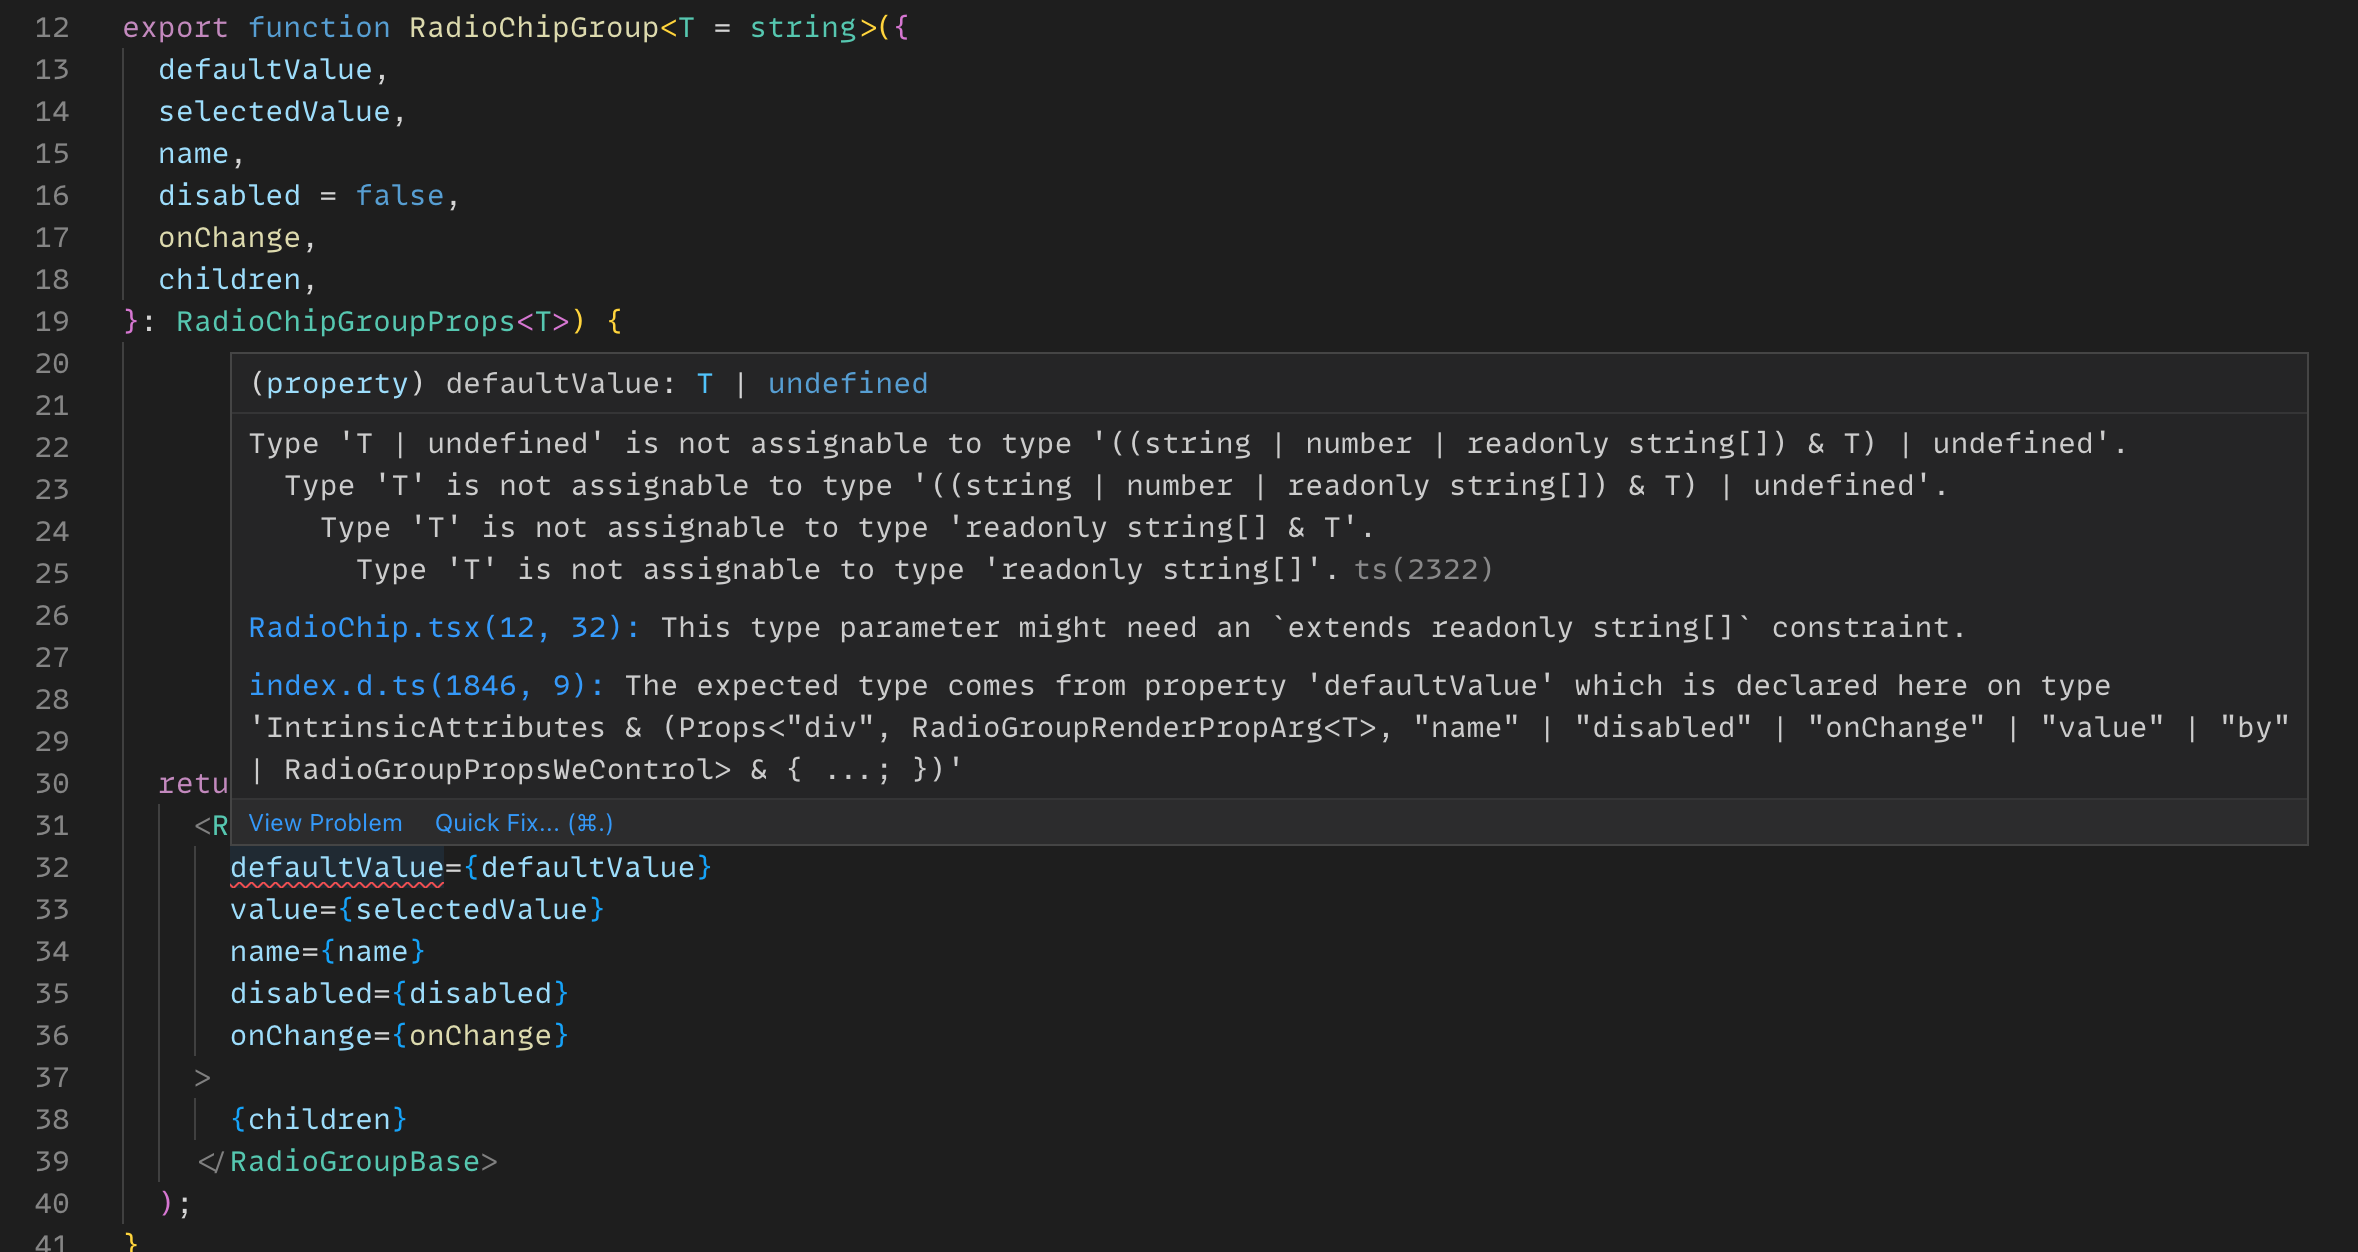
Task: Click the ts(2322) error code
Action: point(1422,570)
